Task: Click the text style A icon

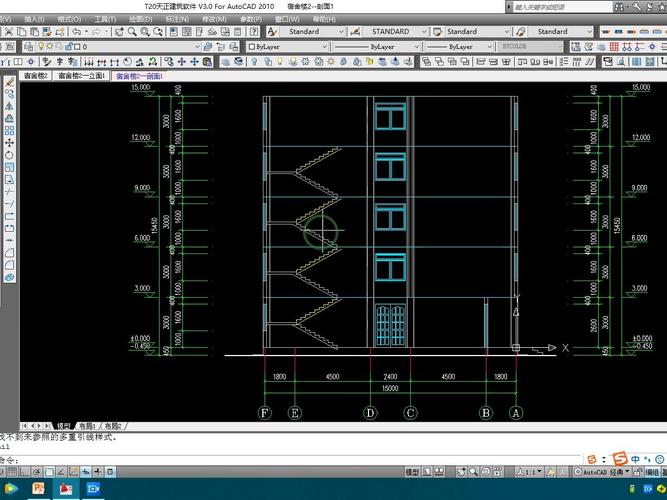Action: point(272,32)
